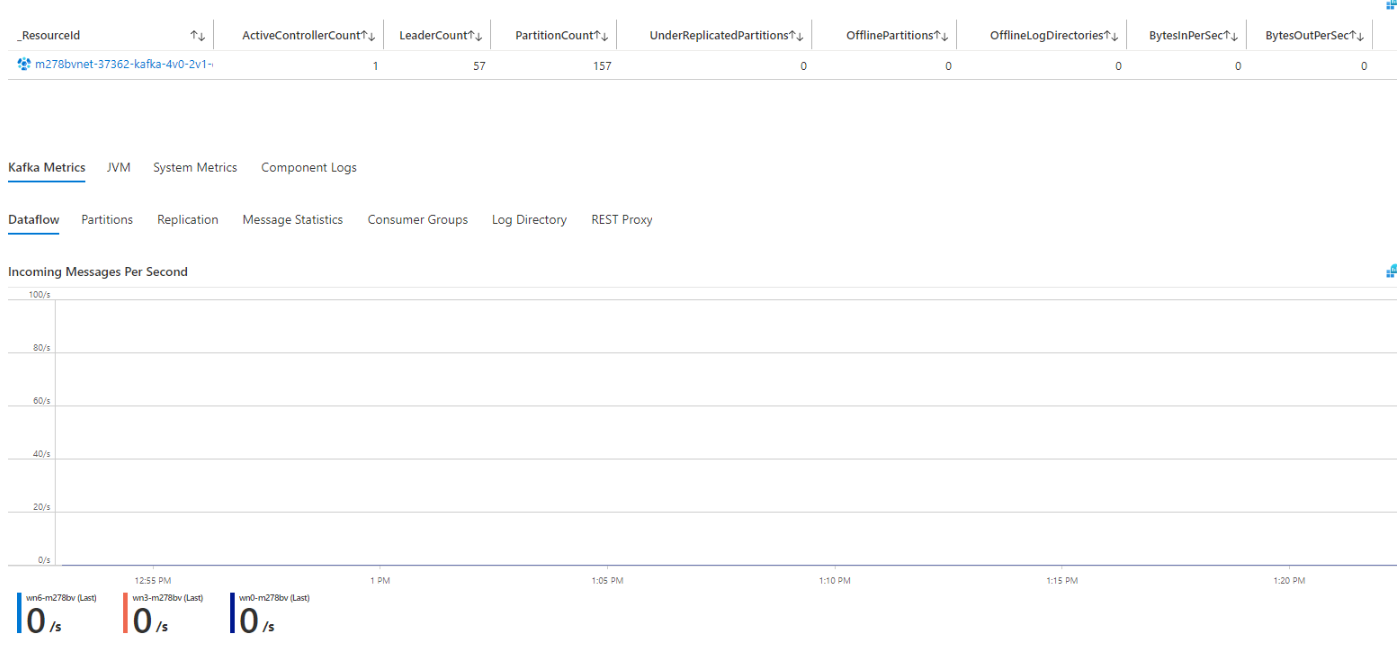The width and height of the screenshot is (1397, 657).
Task: Open the _ResourceId sort dropdown
Action: coord(198,33)
